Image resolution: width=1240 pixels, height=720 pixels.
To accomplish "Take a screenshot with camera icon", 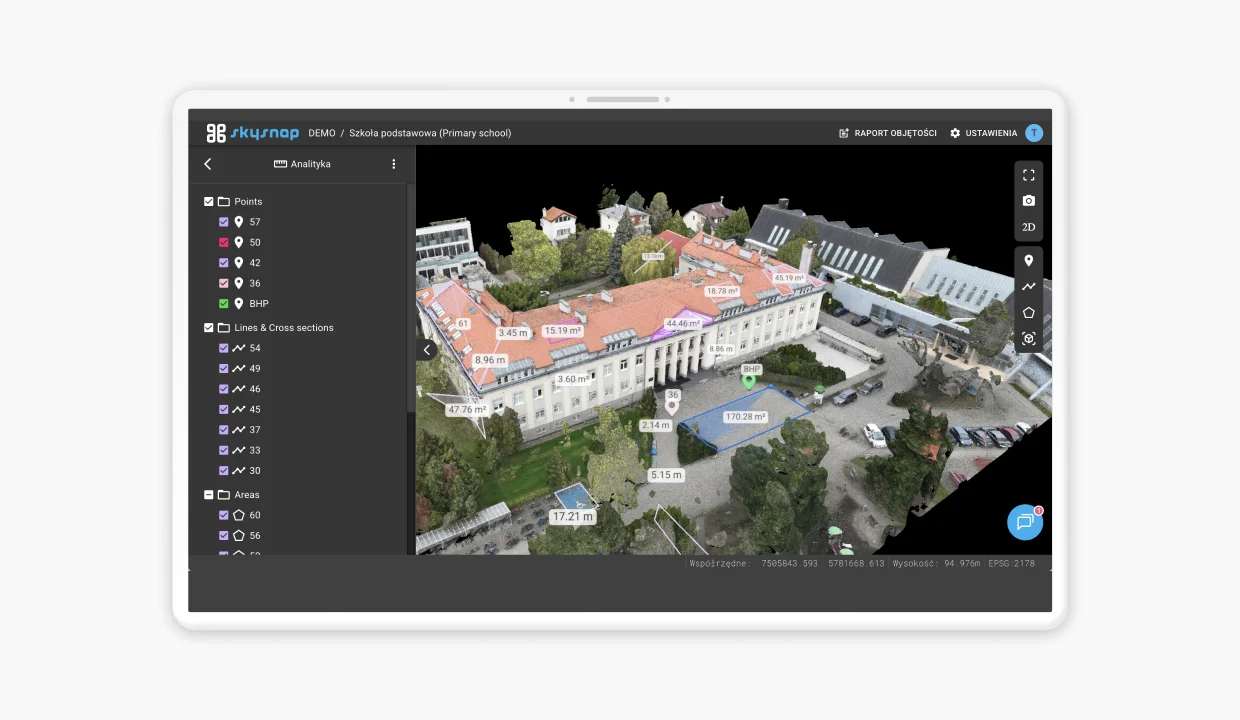I will pos(1028,201).
